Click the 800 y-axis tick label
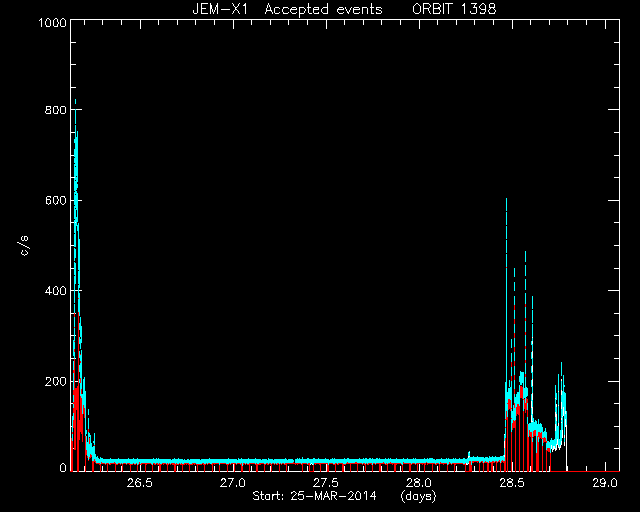This screenshot has height=512, width=640. (x=56, y=110)
